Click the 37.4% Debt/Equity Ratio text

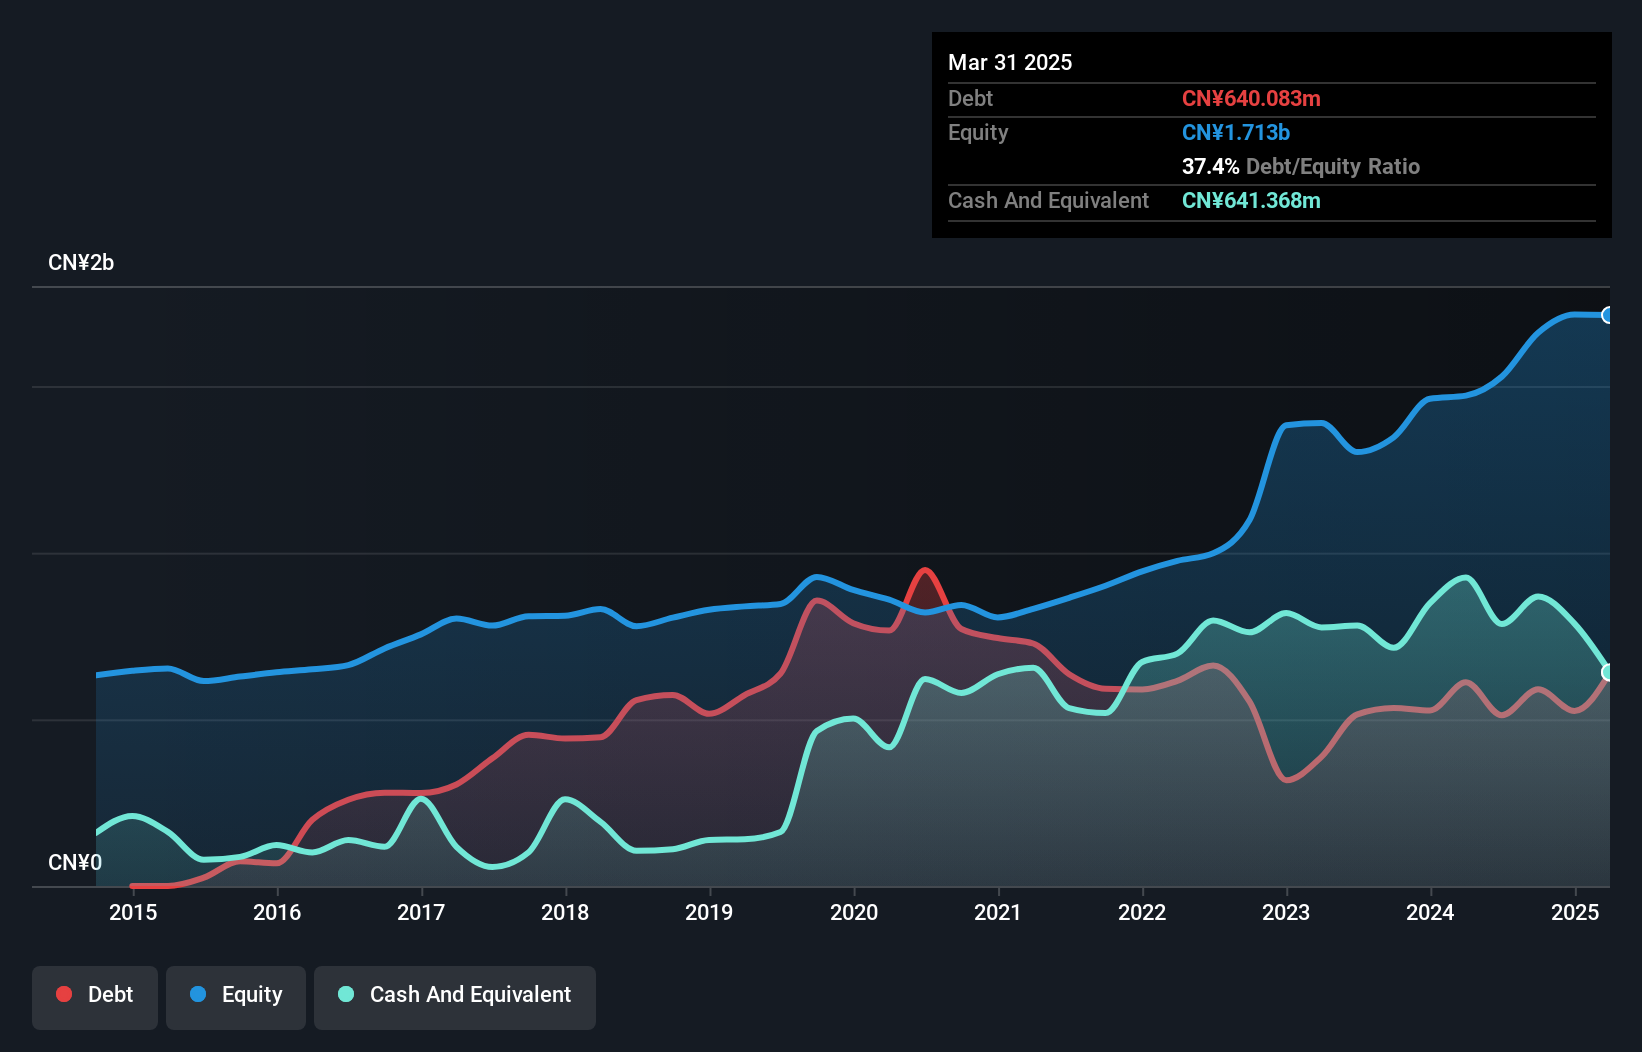click(x=1301, y=166)
